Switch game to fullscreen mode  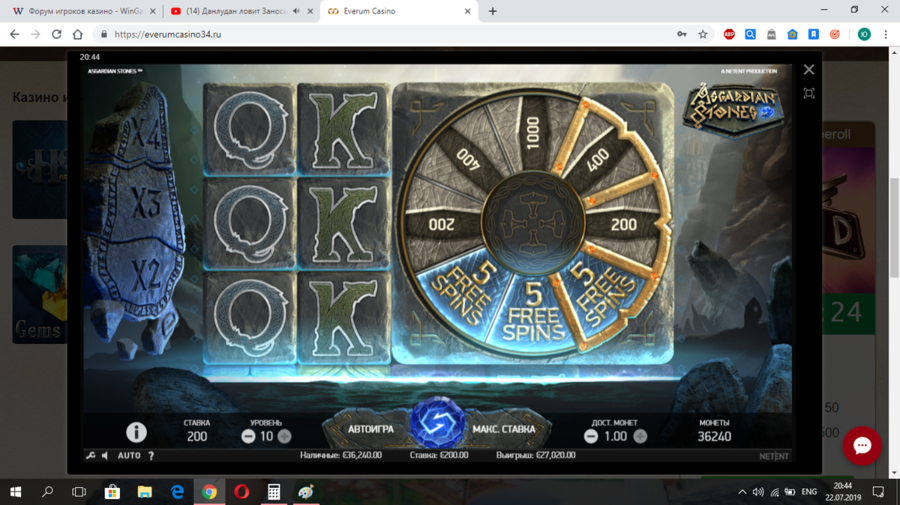coord(809,93)
